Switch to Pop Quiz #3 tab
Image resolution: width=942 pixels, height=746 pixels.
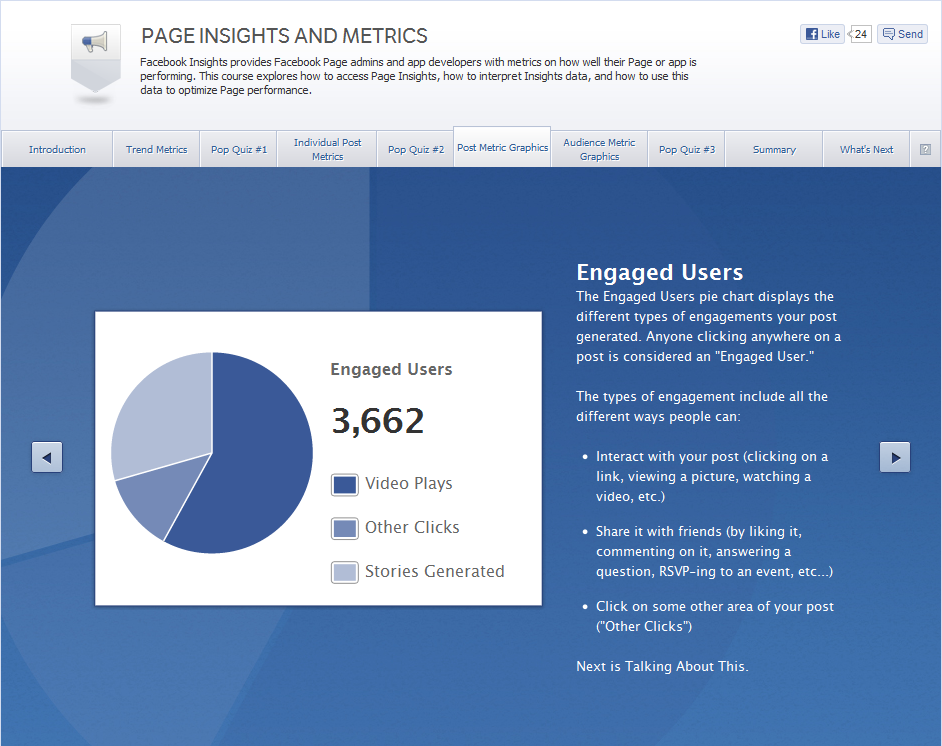pos(687,150)
